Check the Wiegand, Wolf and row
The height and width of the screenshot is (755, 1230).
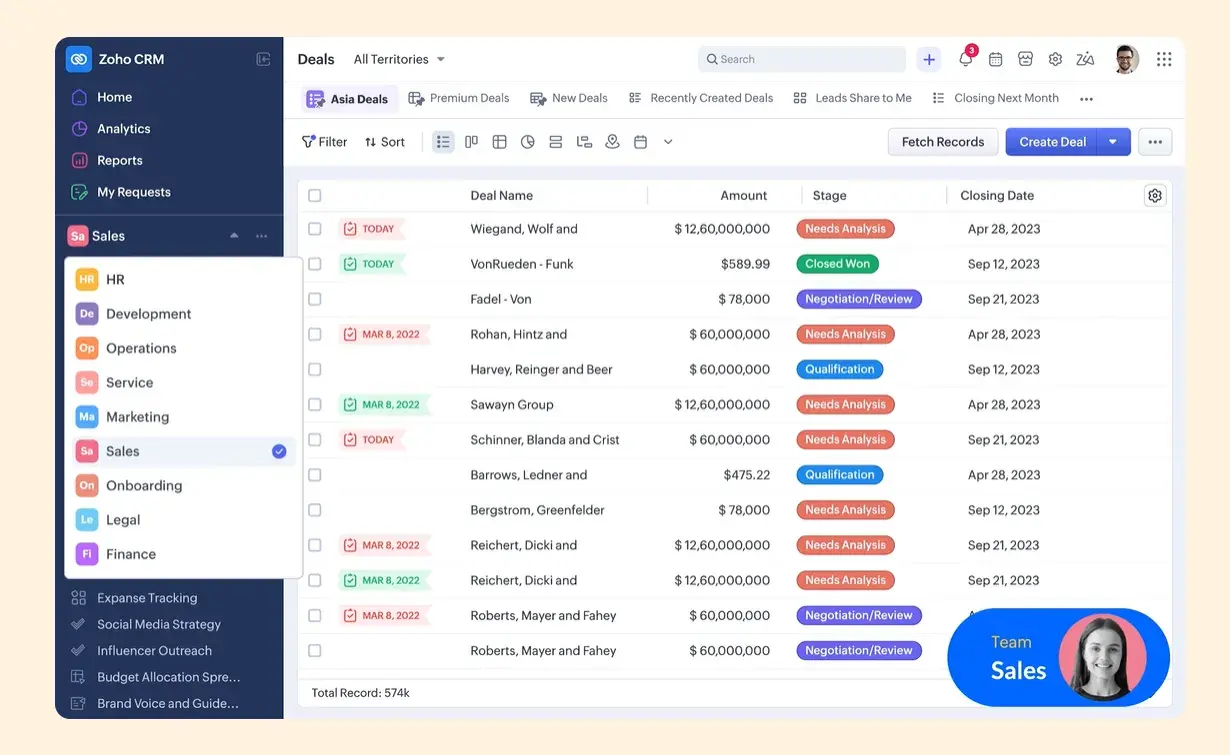coord(315,229)
